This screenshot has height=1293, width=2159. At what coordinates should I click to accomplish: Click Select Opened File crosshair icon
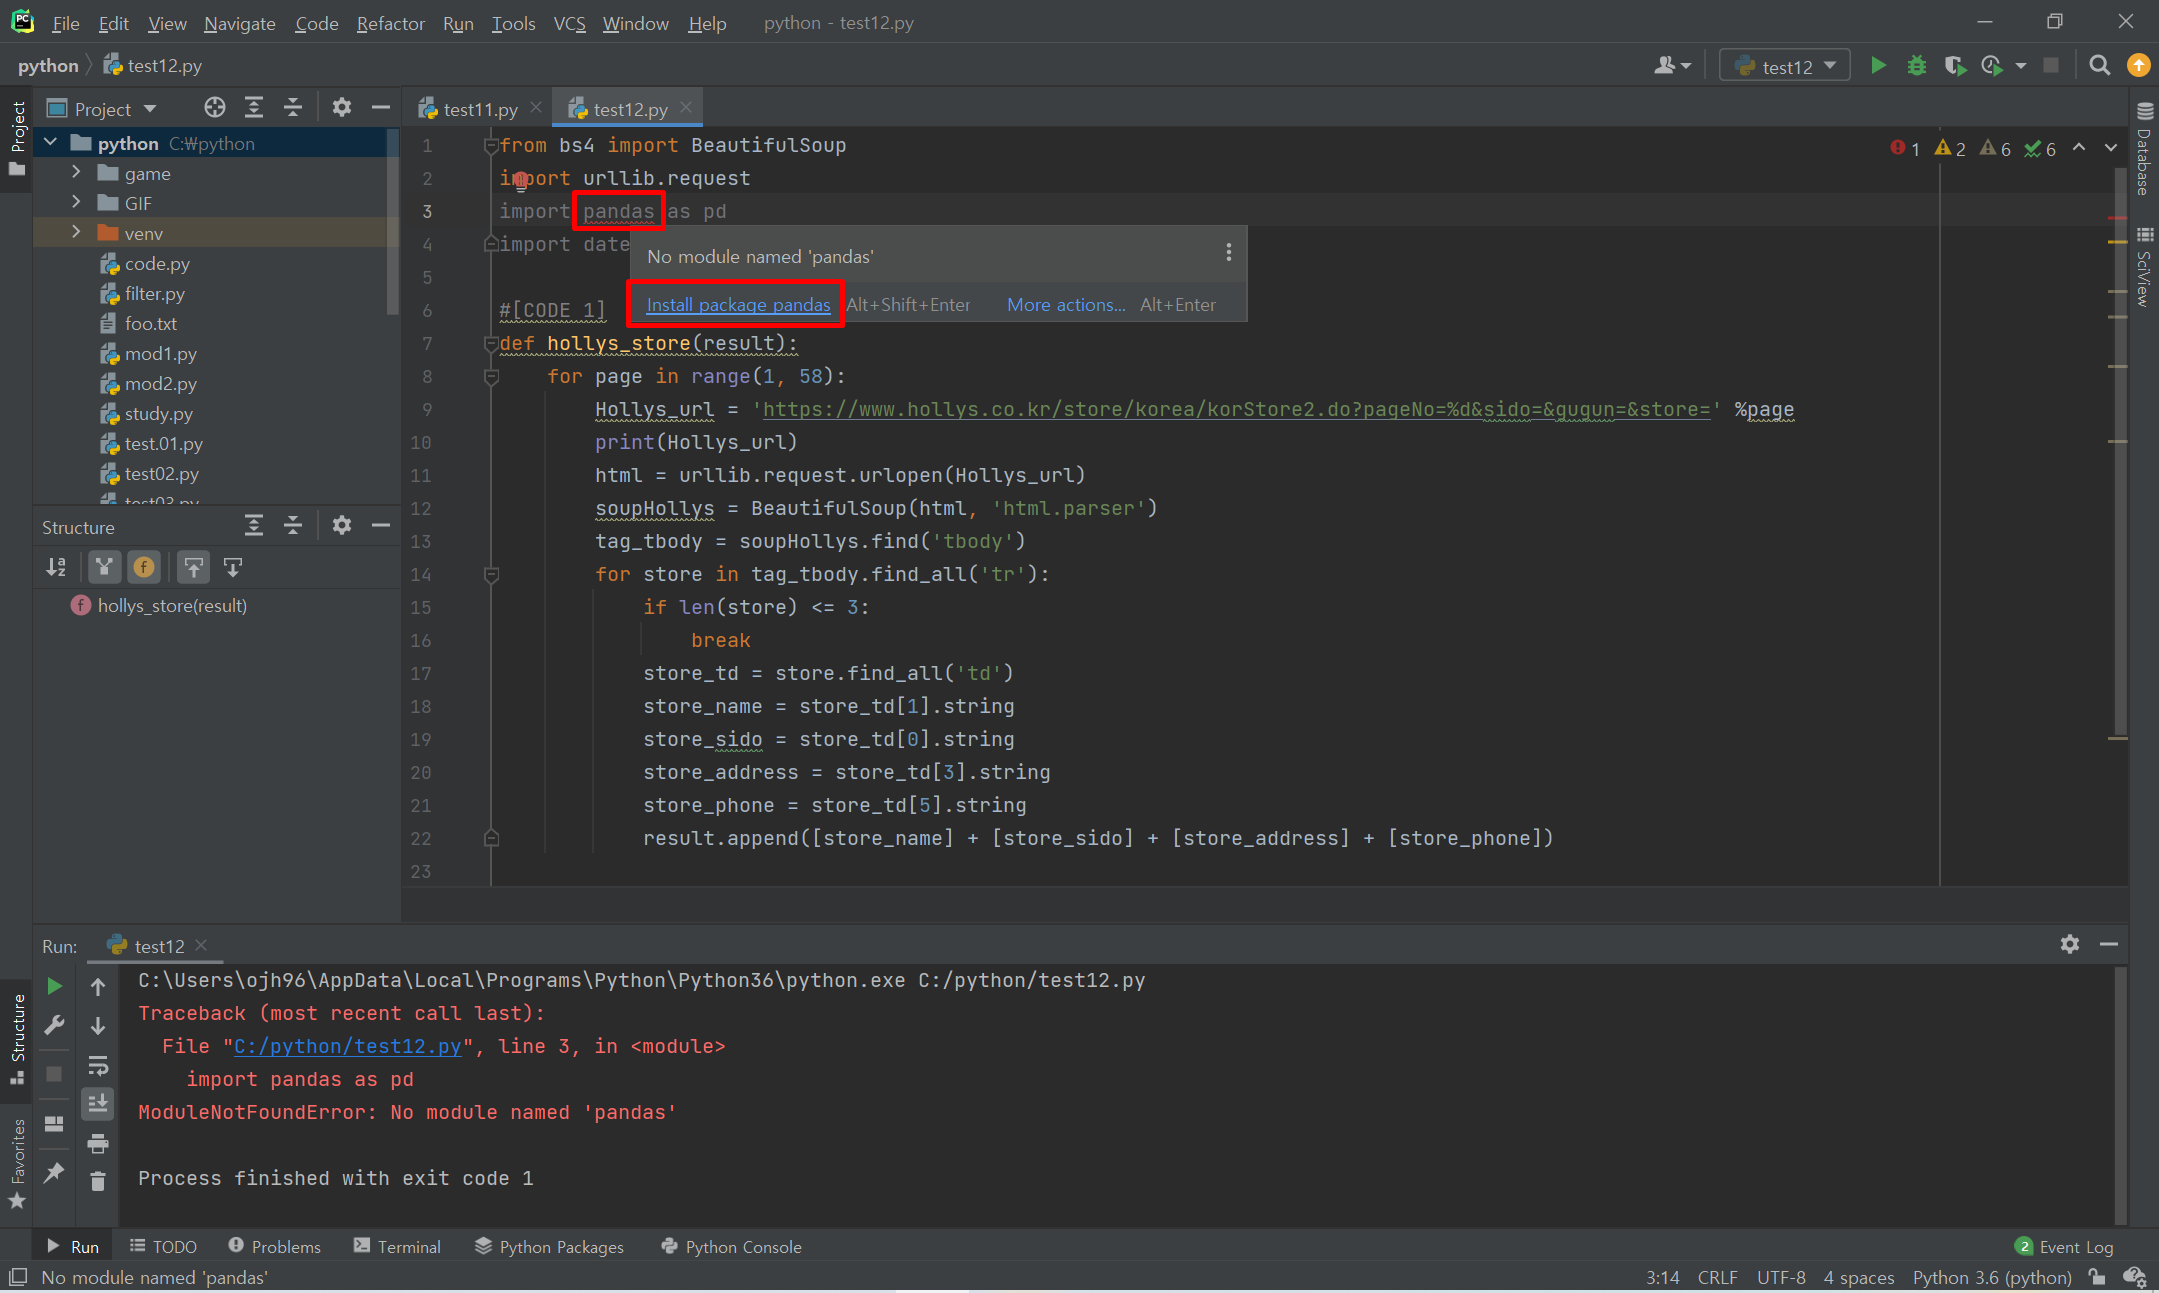coord(214,108)
